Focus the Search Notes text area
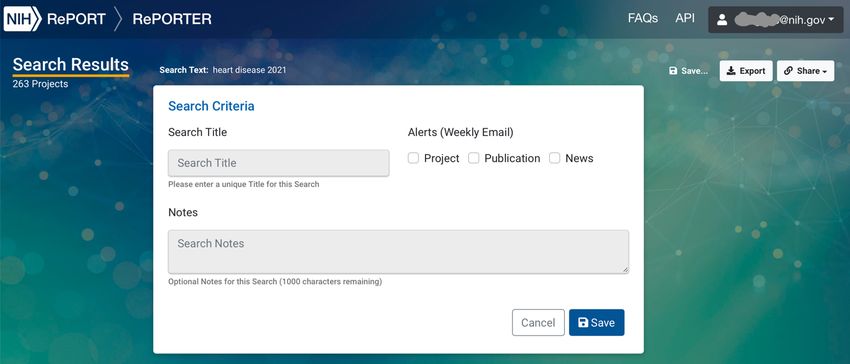The width and height of the screenshot is (850, 364). click(x=398, y=252)
